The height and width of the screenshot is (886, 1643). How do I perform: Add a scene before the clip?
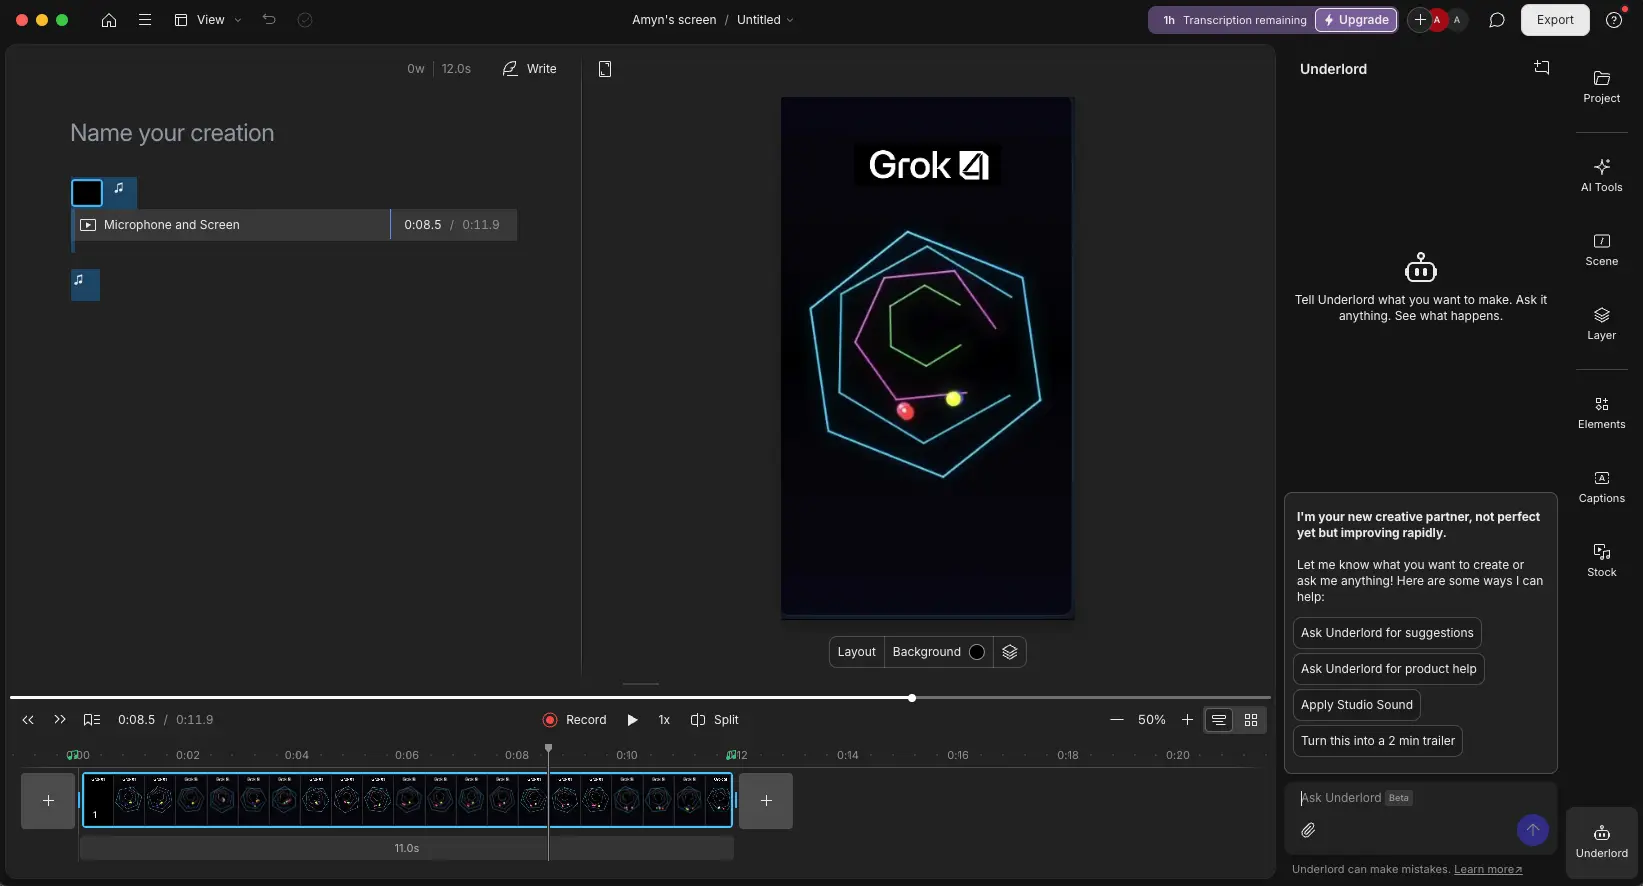48,801
